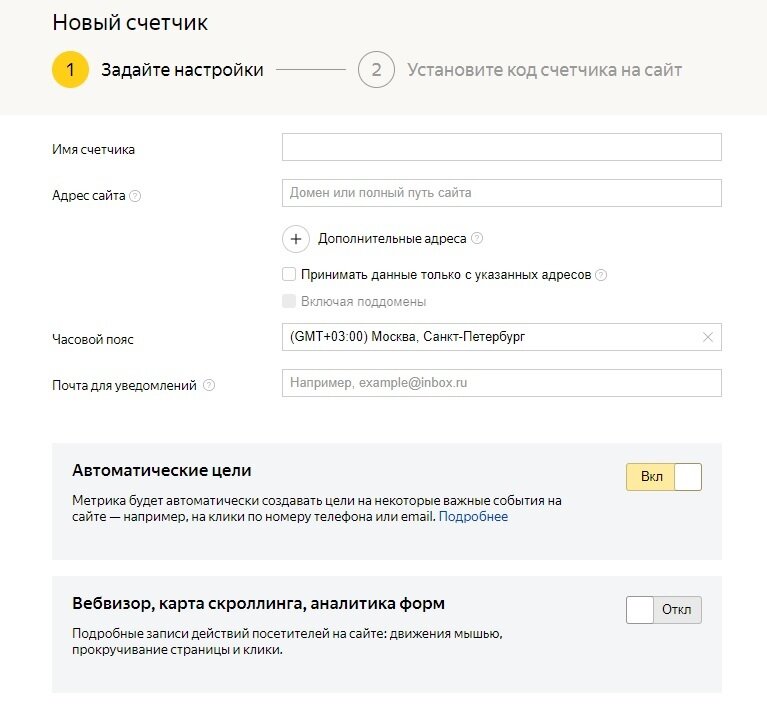
Task: Click the help icon beside Адрес сайта
Action: coord(135,196)
